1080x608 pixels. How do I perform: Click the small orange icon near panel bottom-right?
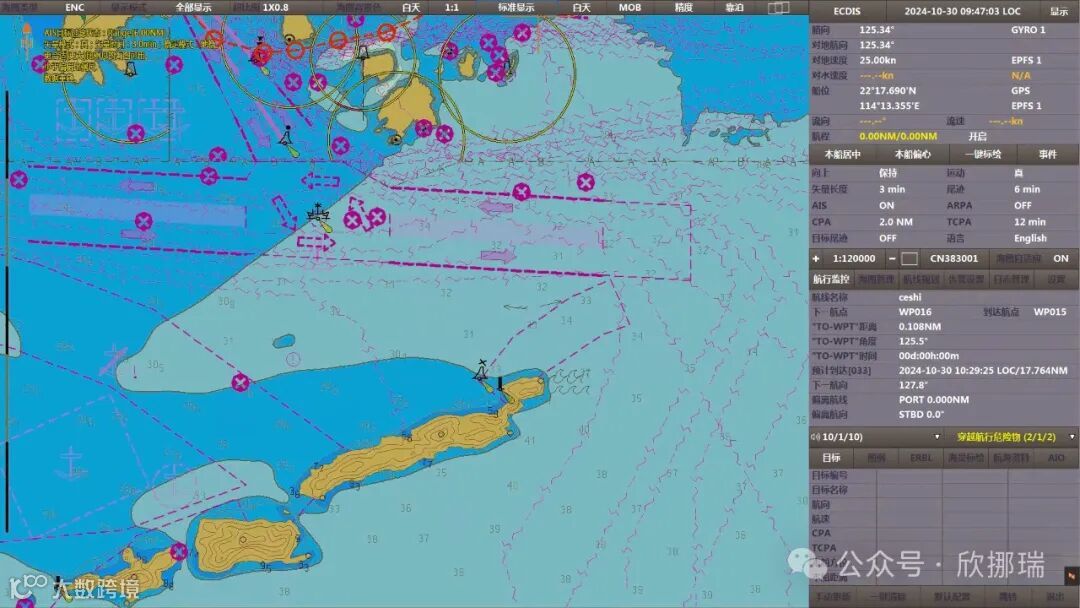[1071, 574]
